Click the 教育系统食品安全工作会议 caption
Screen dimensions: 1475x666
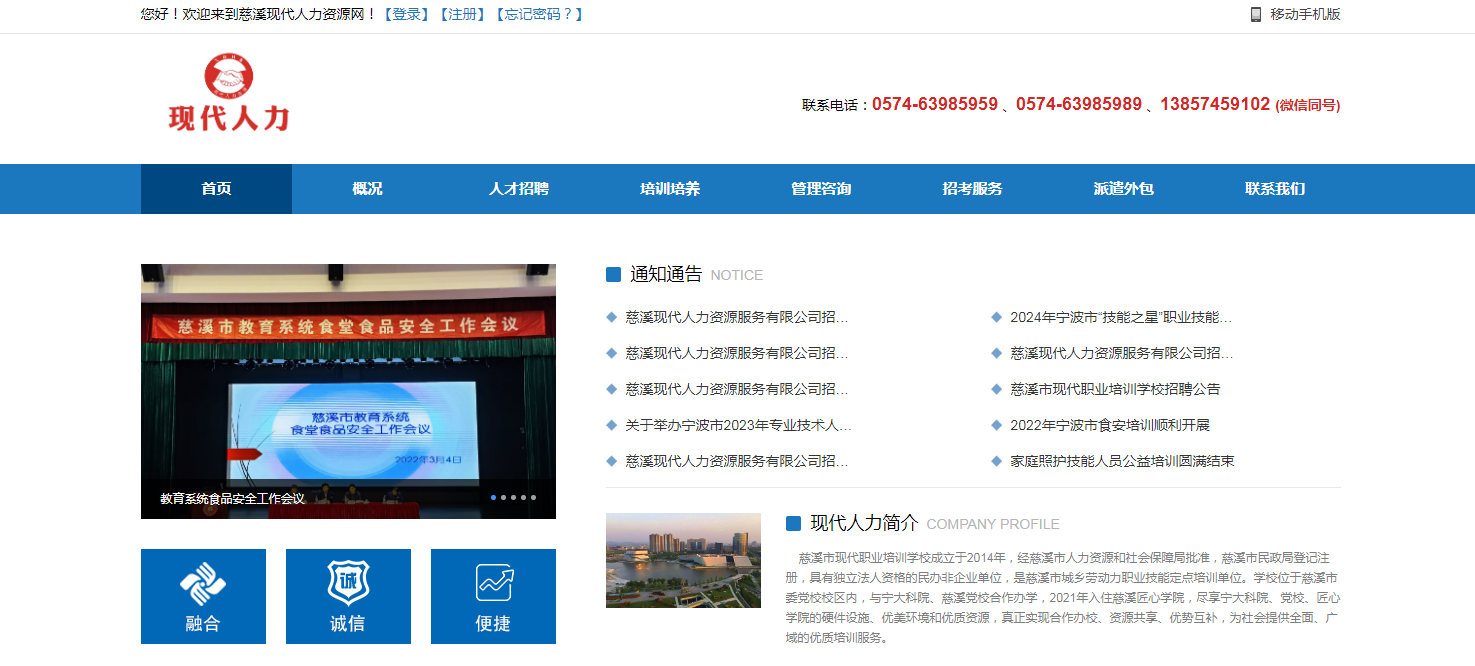click(x=232, y=498)
